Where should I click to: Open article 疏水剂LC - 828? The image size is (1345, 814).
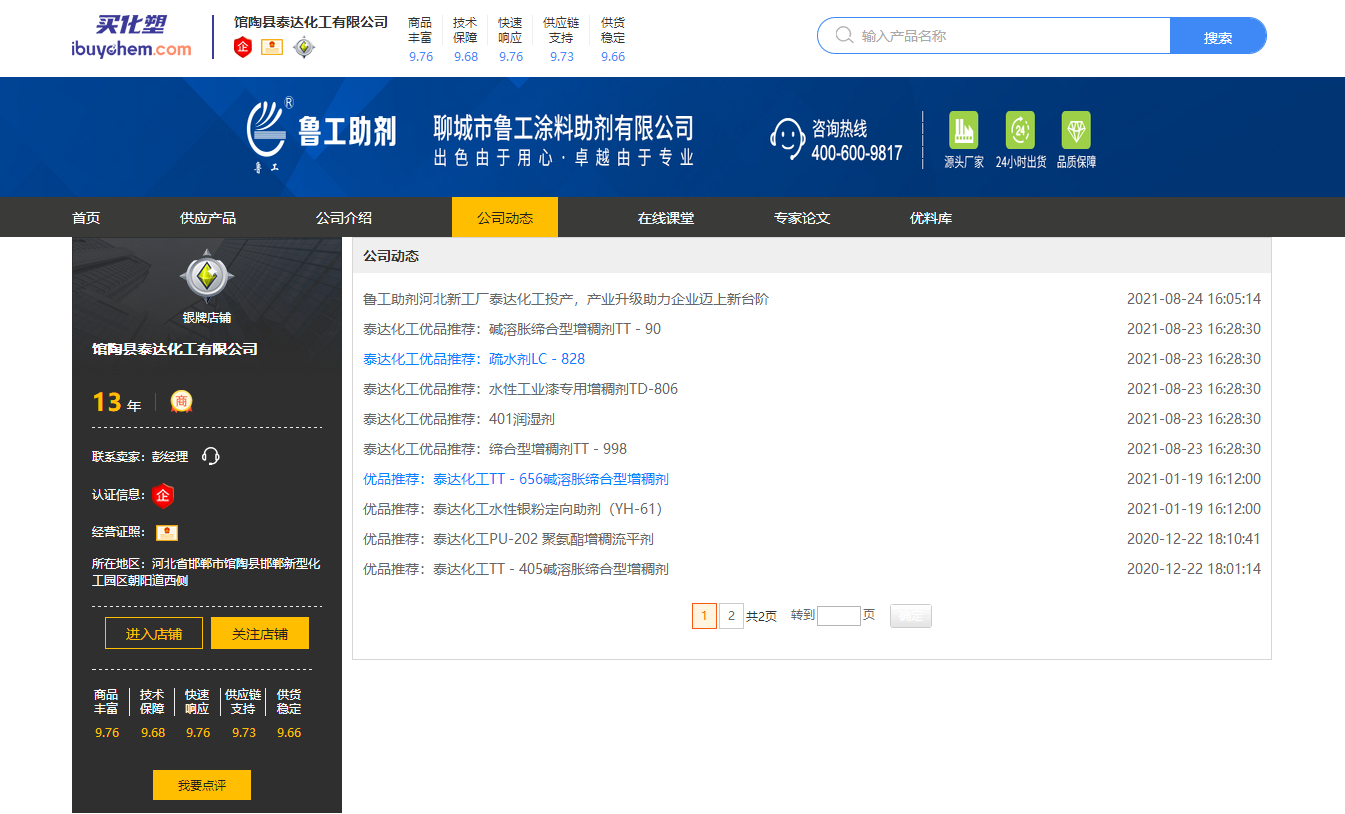474,359
